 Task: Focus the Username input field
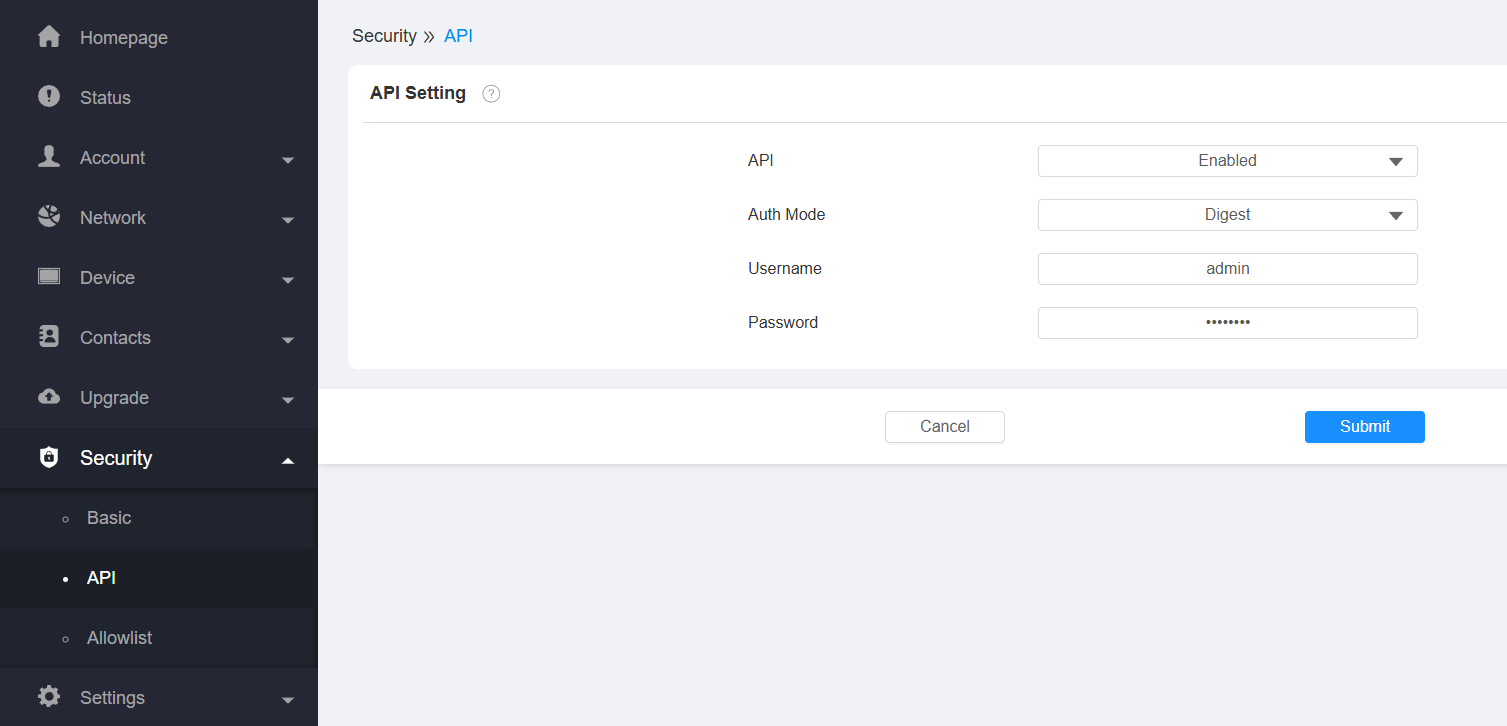click(x=1227, y=269)
